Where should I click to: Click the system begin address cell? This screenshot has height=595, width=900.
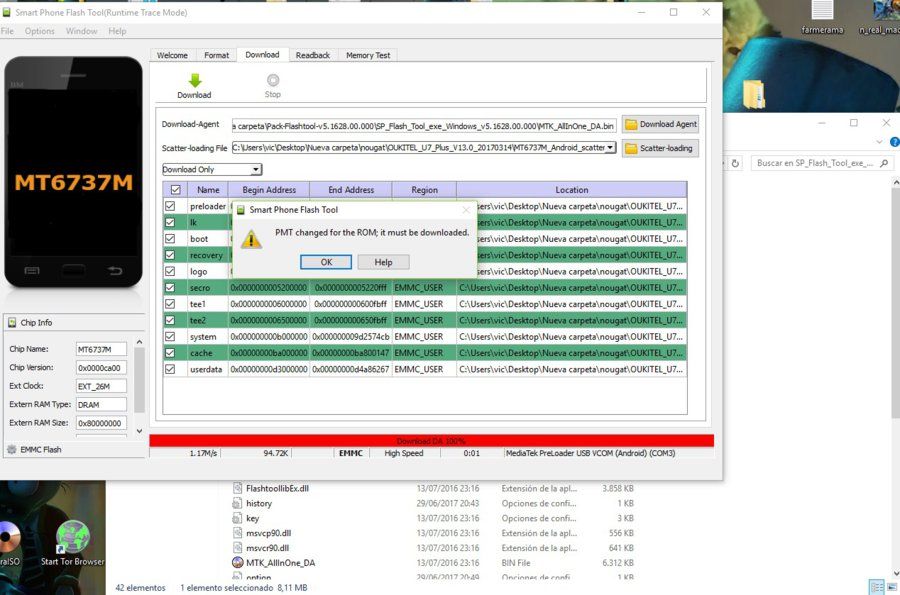pyautogui.click(x=269, y=336)
